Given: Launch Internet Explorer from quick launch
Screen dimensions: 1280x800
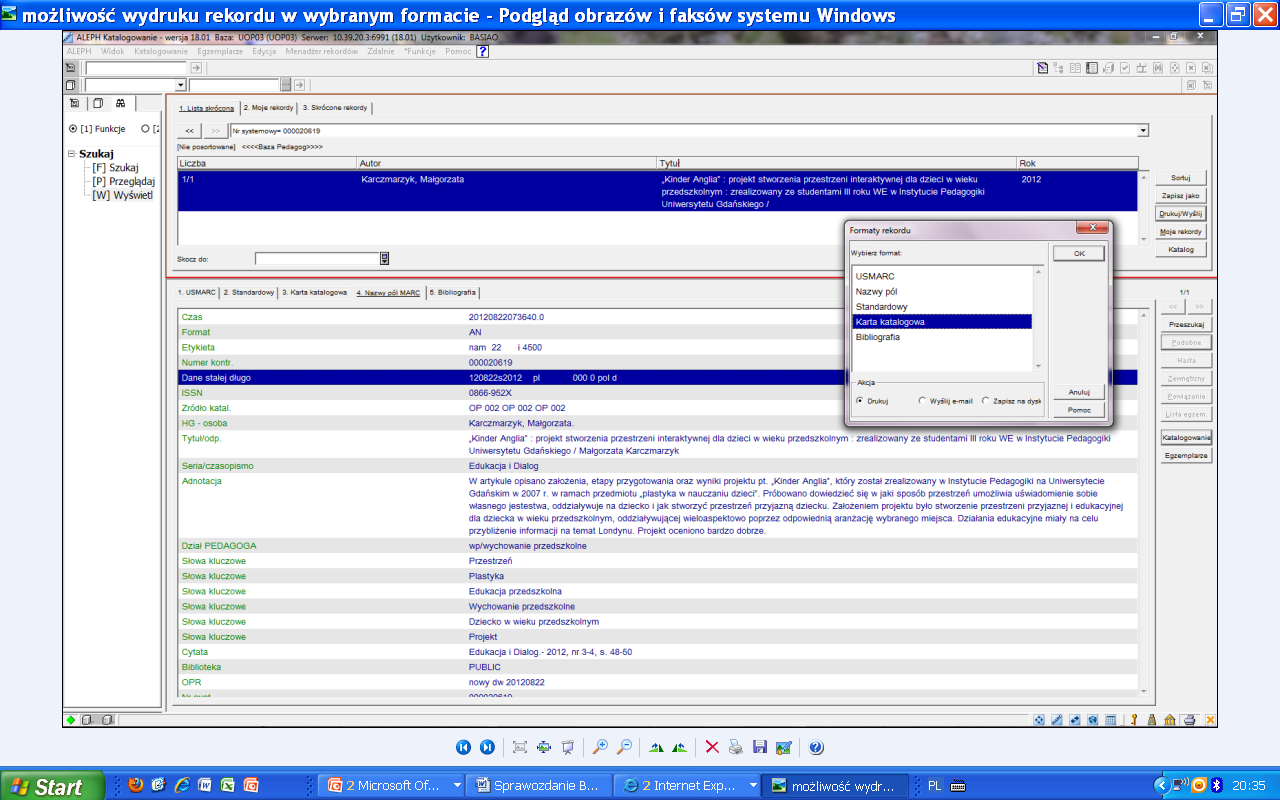Looking at the screenshot, I should [x=183, y=785].
